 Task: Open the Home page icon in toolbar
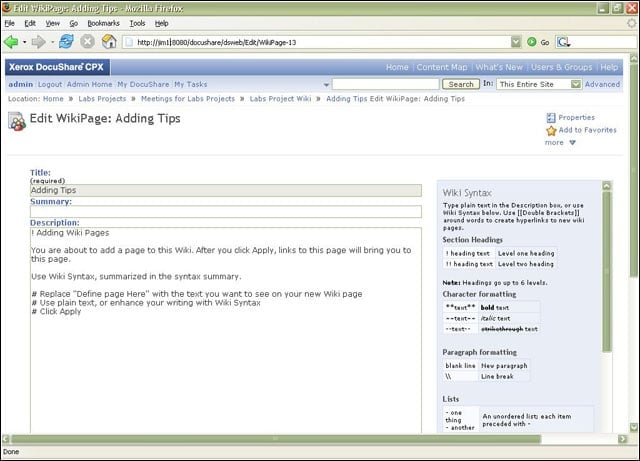tap(109, 42)
